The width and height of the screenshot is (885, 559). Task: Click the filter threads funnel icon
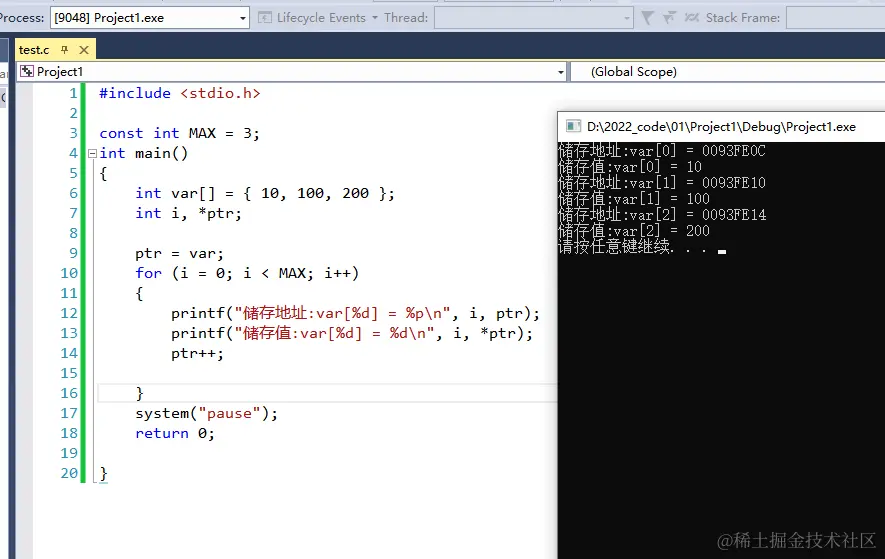click(647, 18)
